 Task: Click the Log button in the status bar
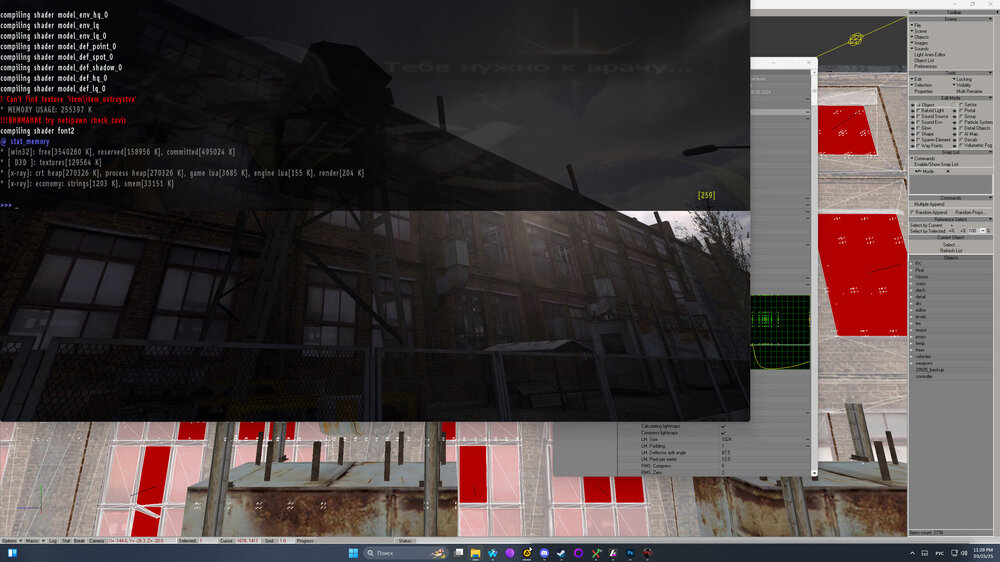click(x=53, y=540)
